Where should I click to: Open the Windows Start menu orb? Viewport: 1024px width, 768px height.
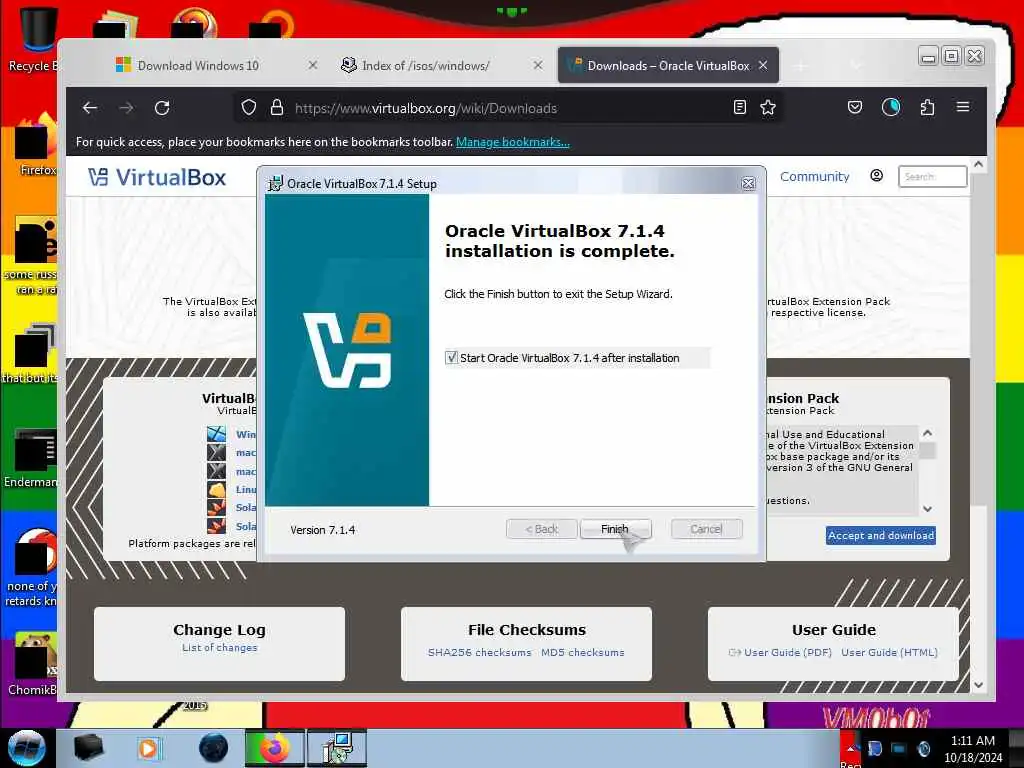click(x=26, y=748)
